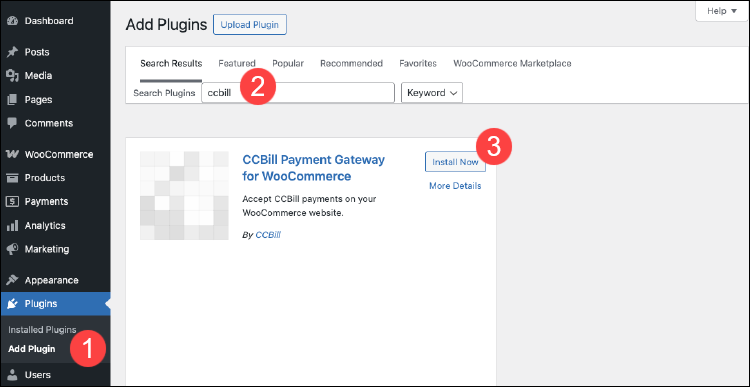Click the Marketing megaphone icon
This screenshot has width=750, height=387.
(x=12, y=249)
